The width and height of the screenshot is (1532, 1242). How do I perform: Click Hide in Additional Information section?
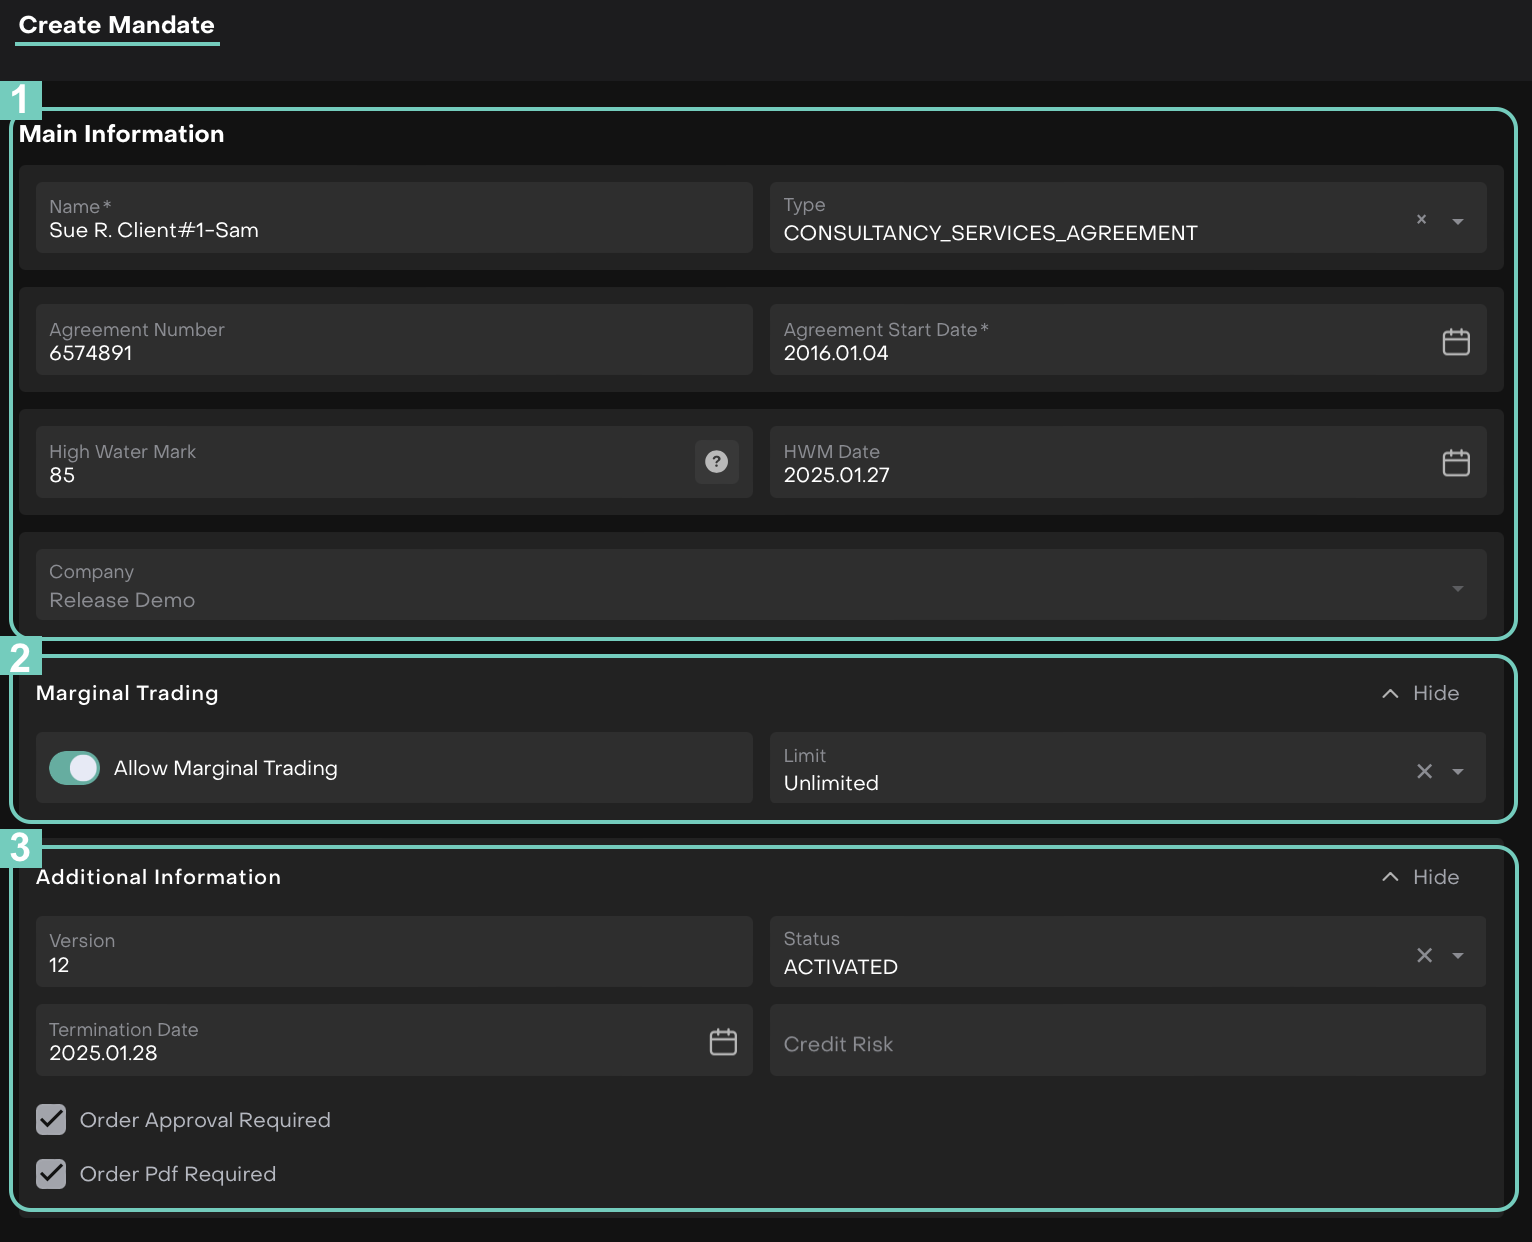(x=1435, y=877)
